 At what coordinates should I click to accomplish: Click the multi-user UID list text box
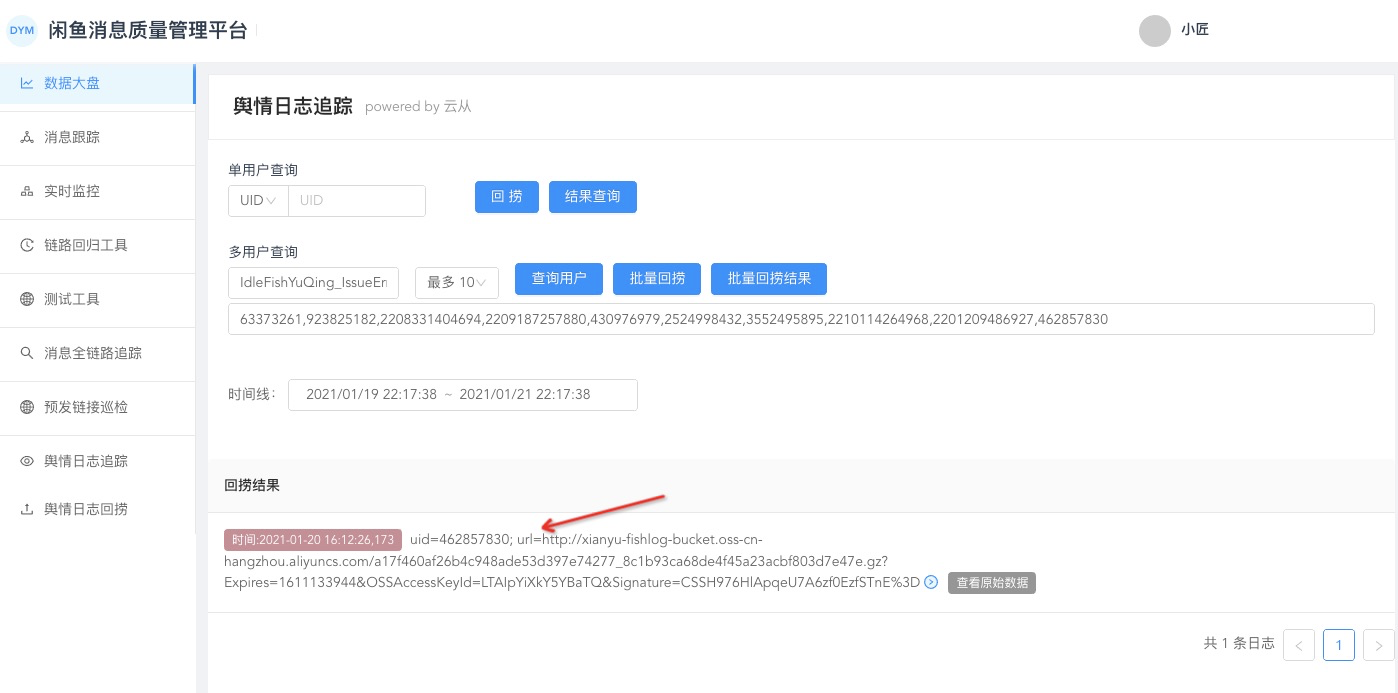click(x=801, y=319)
